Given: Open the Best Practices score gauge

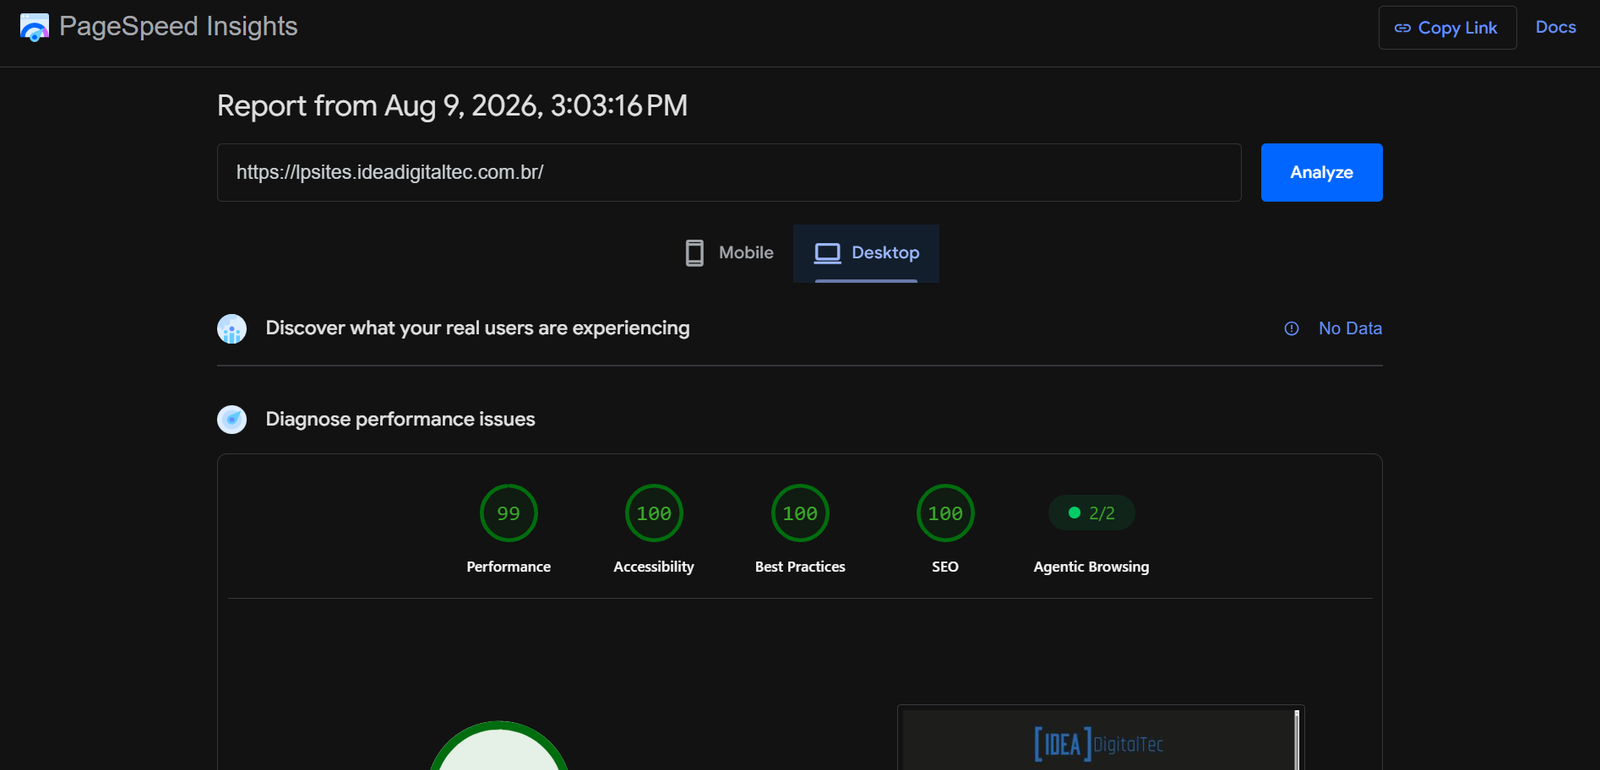Looking at the screenshot, I should click(800, 513).
